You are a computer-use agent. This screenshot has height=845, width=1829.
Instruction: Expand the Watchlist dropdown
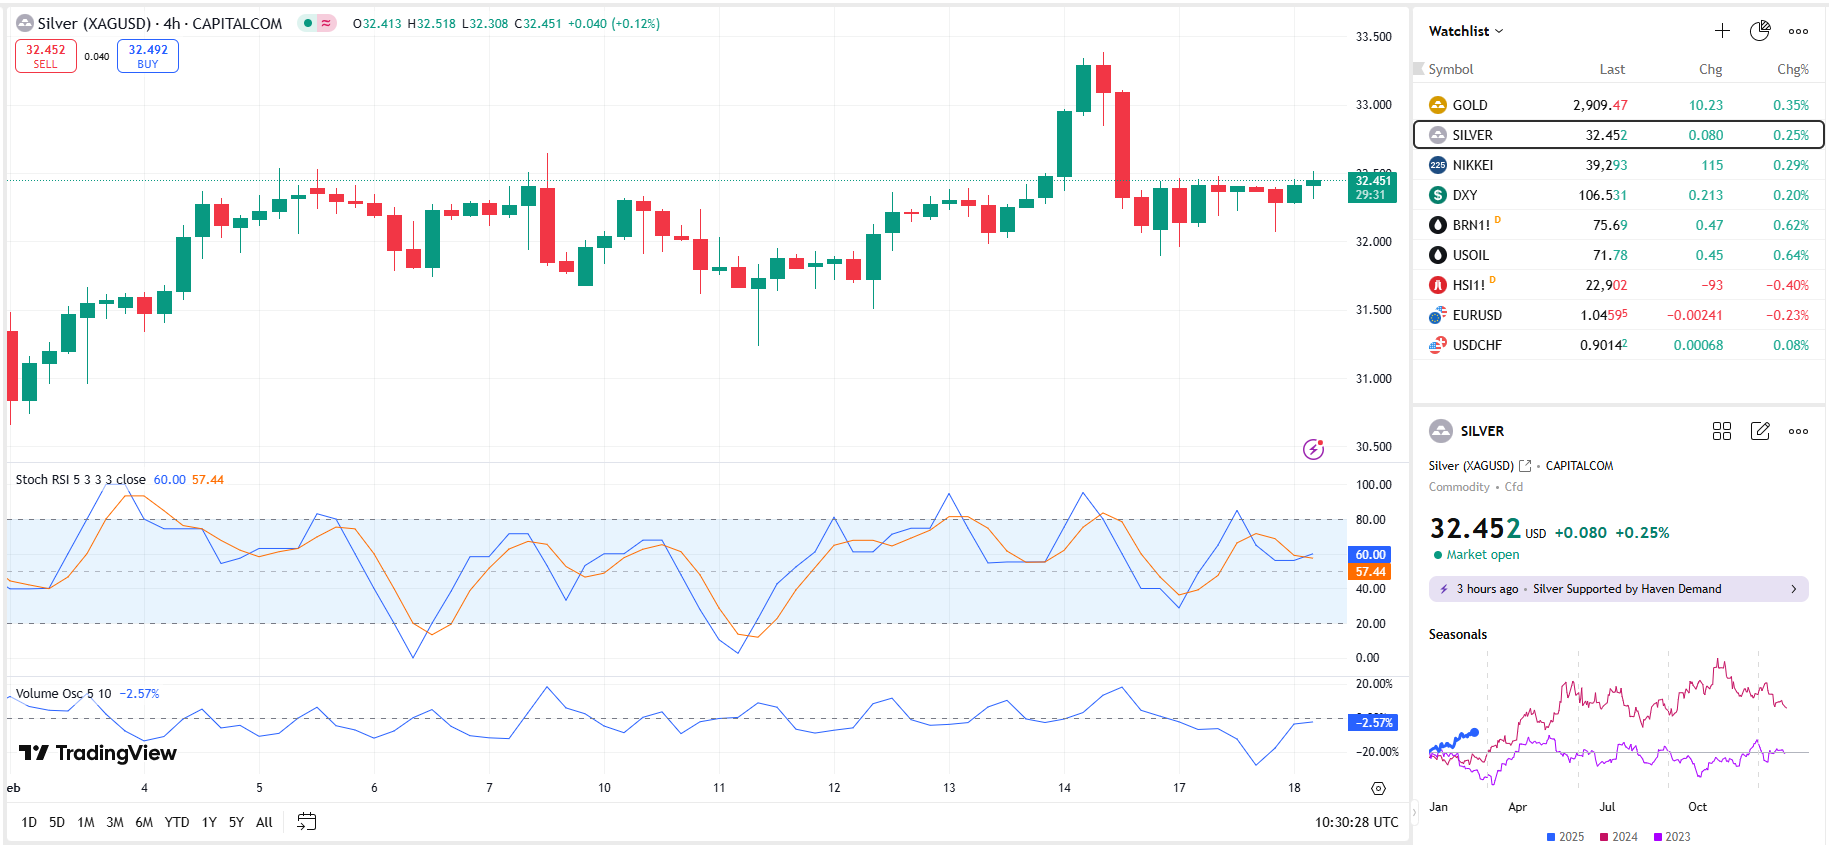[1465, 31]
